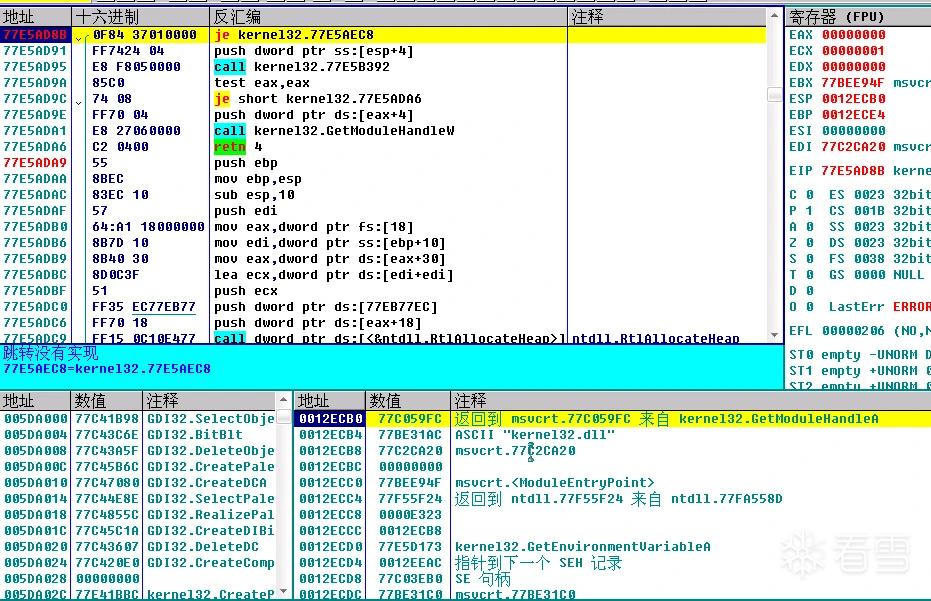Click the EIP register value 77E5AD8B
Viewport: 931px width, 601px height.
click(854, 171)
